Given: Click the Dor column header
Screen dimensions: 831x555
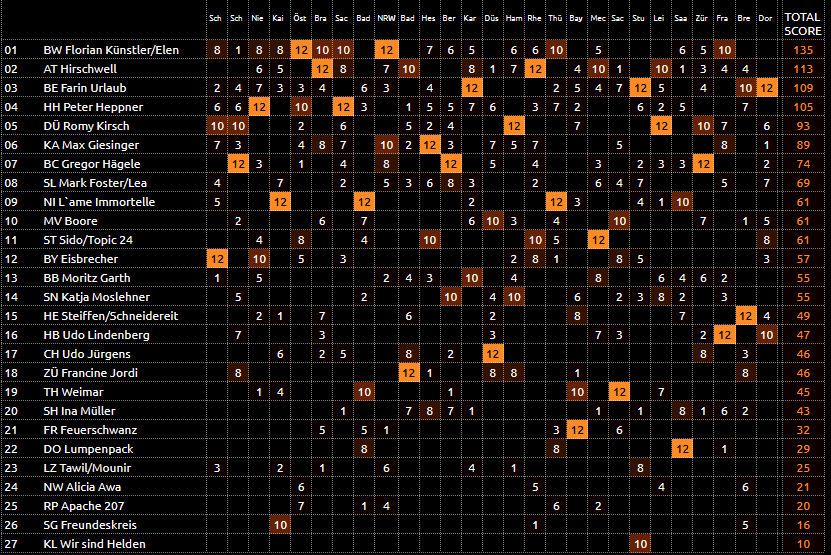Looking at the screenshot, I should coord(765,18).
